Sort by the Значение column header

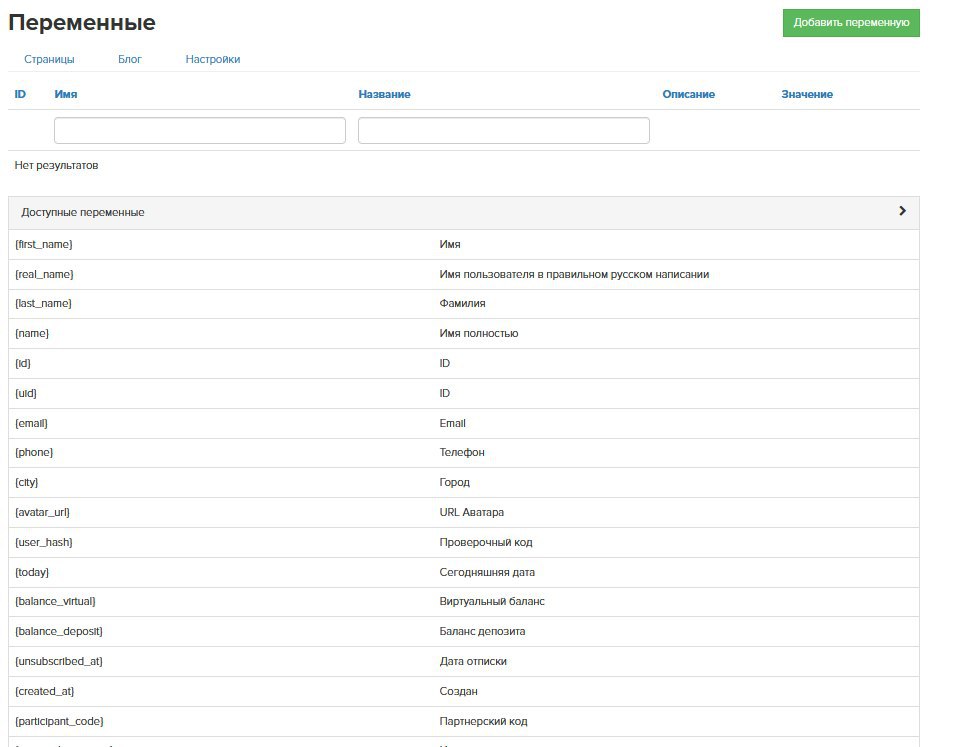pos(807,94)
